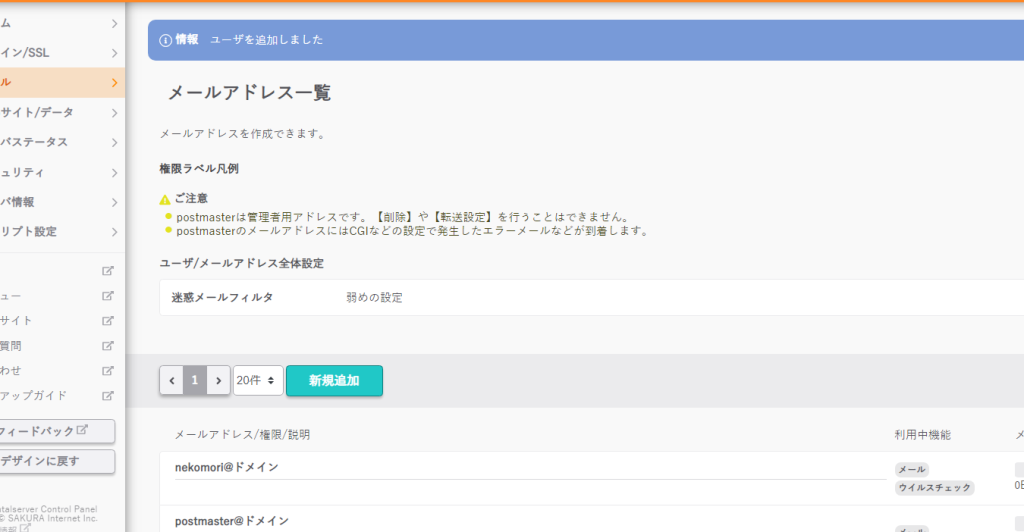
Task: Expand the パステータス sidebar section
Action: [x=60, y=142]
